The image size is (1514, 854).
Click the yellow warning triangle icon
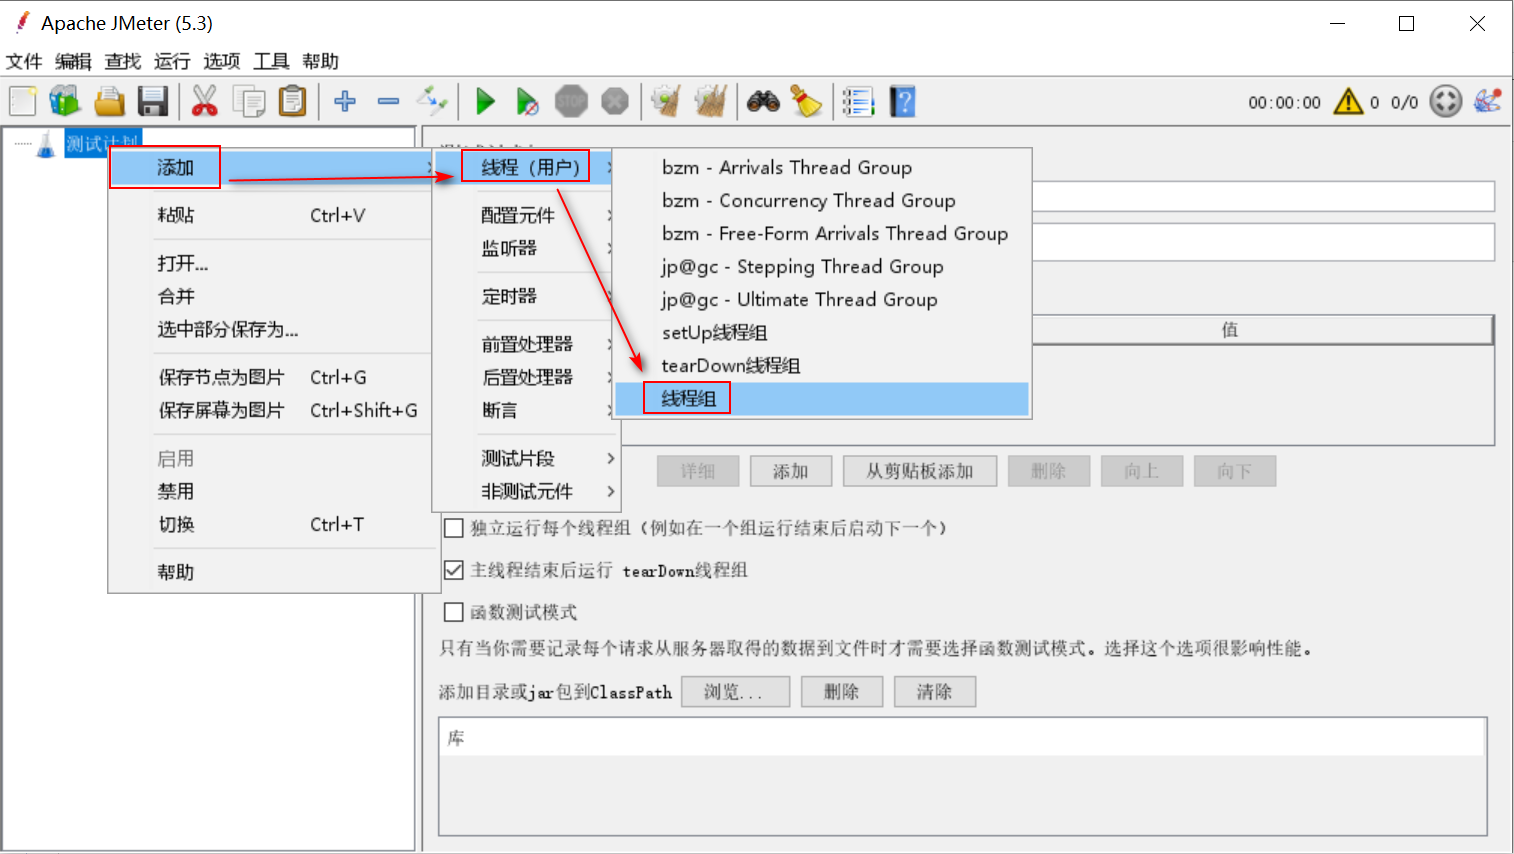[1348, 101]
